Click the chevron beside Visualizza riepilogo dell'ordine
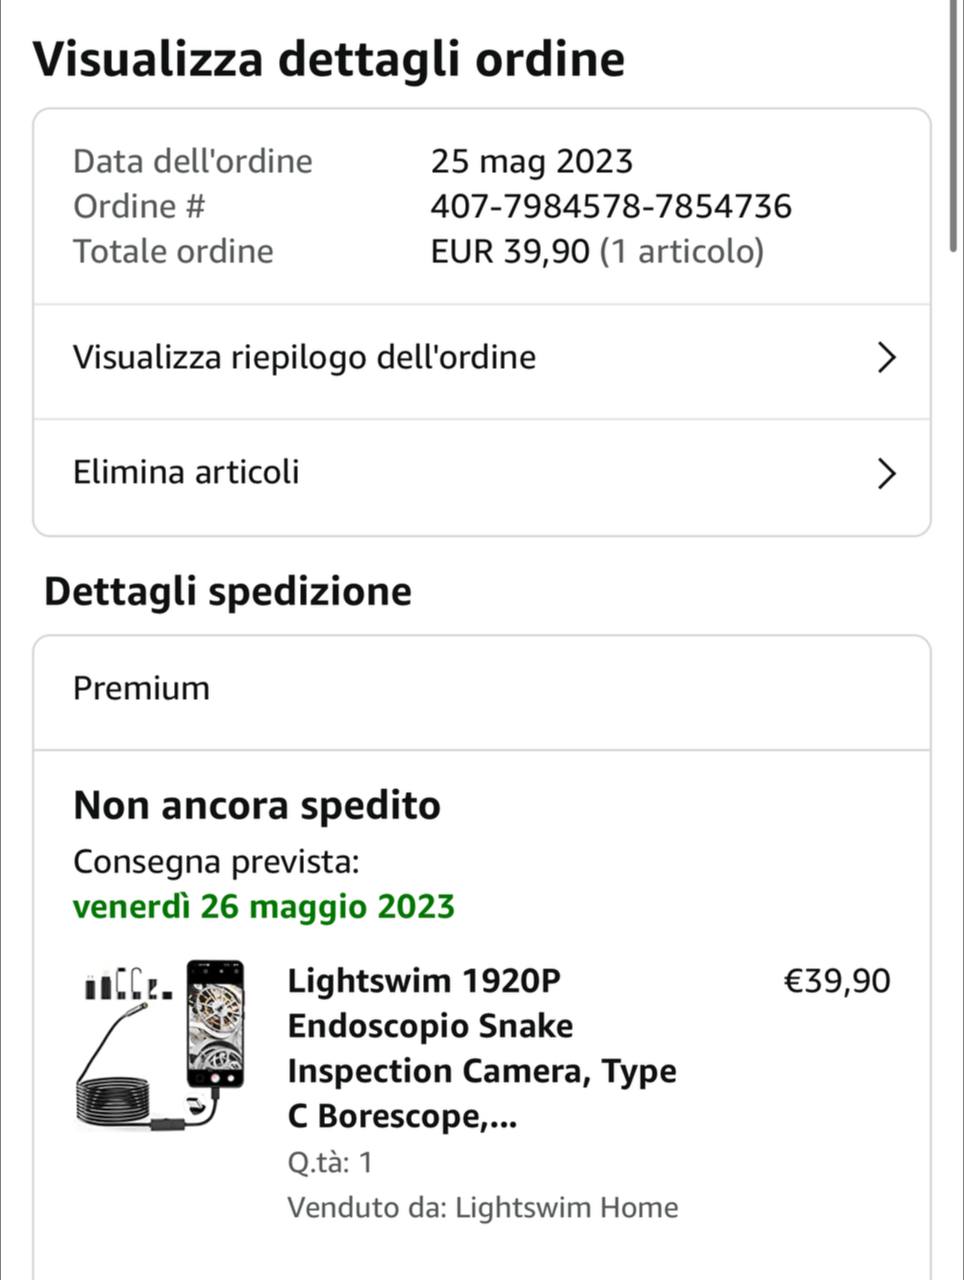 pyautogui.click(x=885, y=358)
